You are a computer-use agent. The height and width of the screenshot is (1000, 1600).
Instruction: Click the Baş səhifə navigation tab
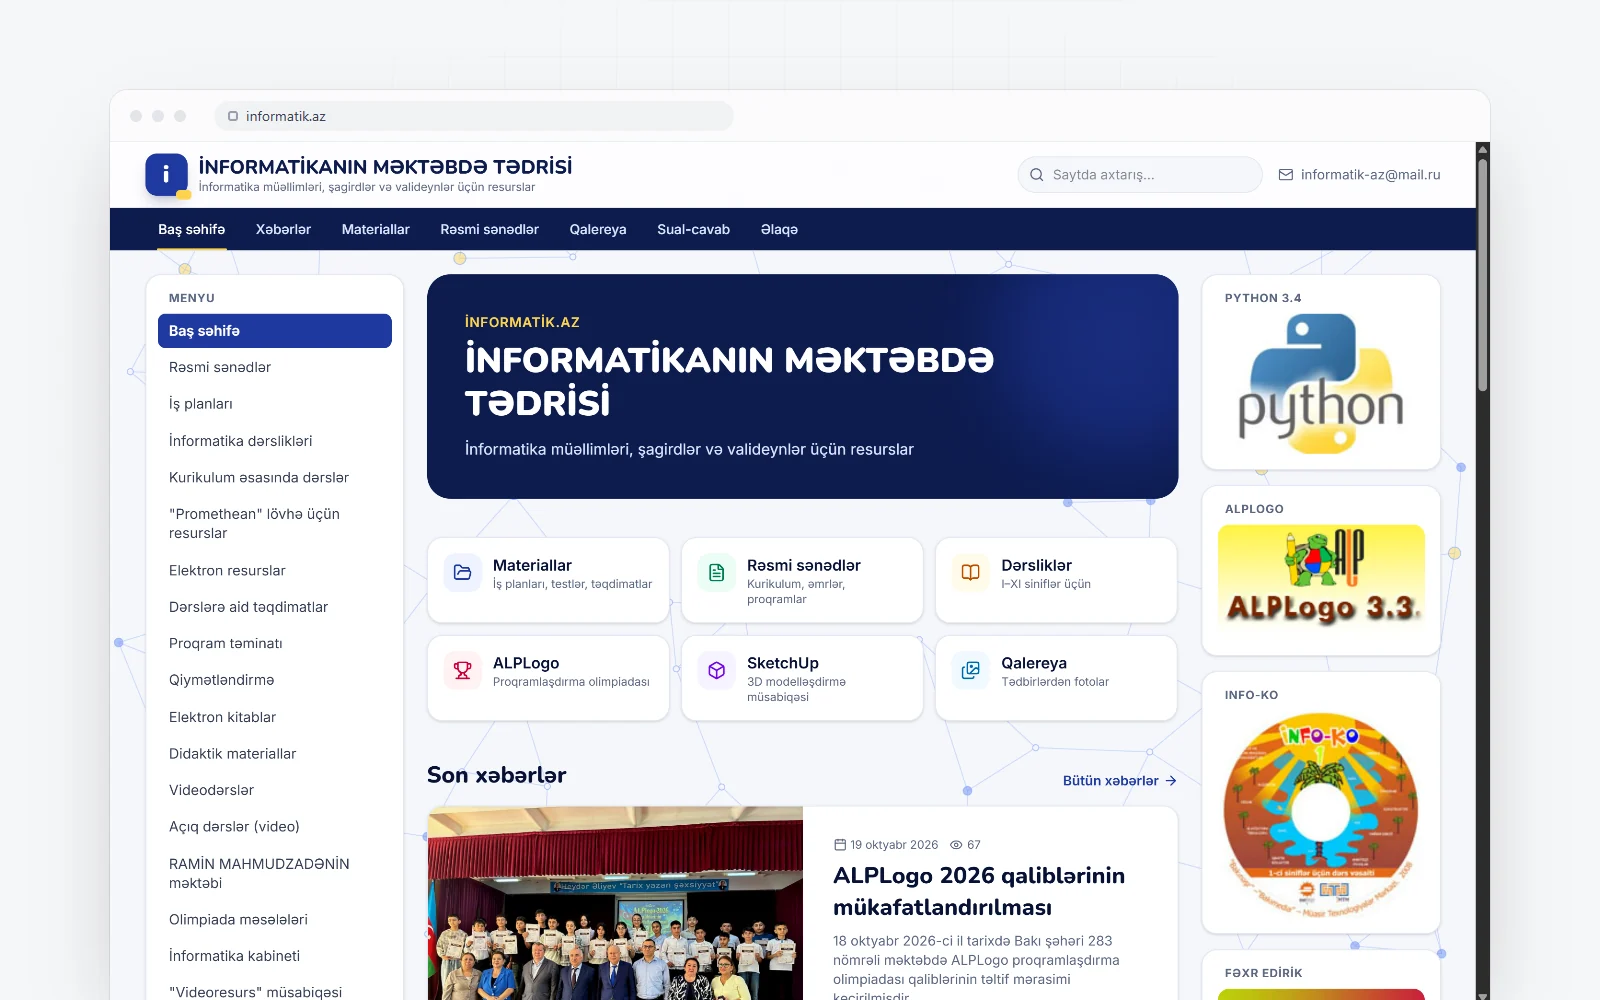(191, 230)
